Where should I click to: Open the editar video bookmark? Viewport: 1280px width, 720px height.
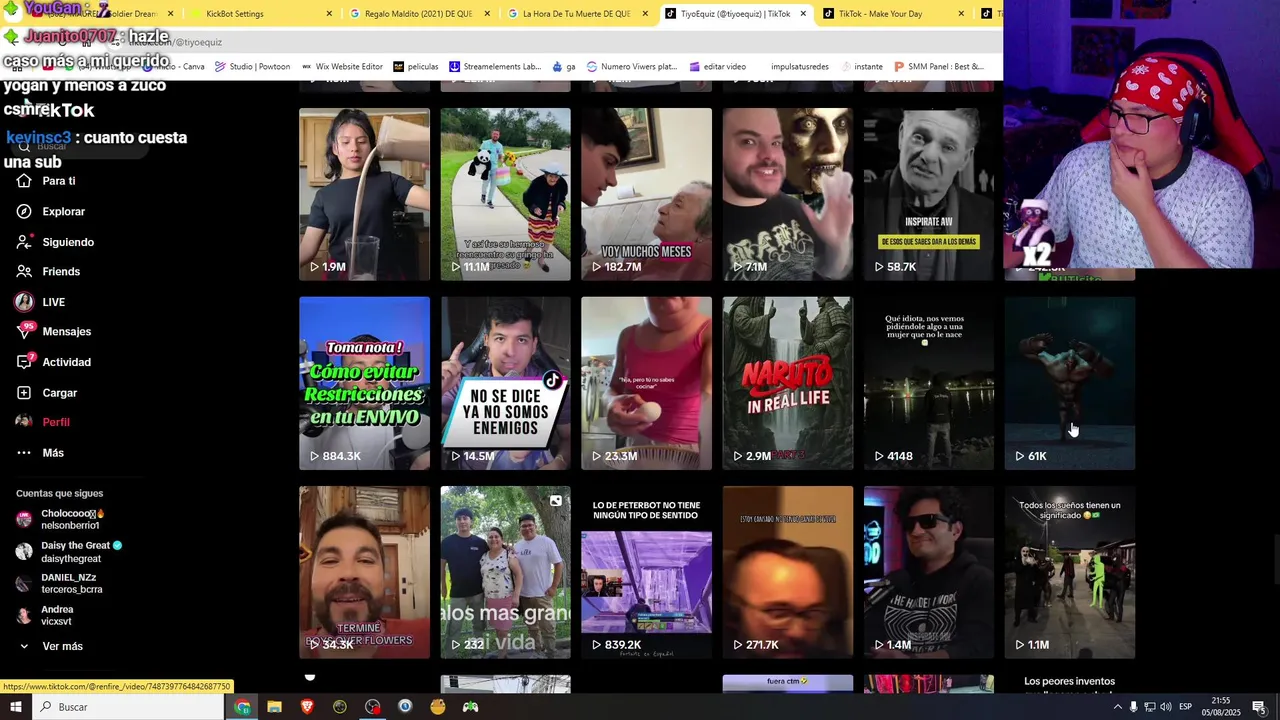718,67
